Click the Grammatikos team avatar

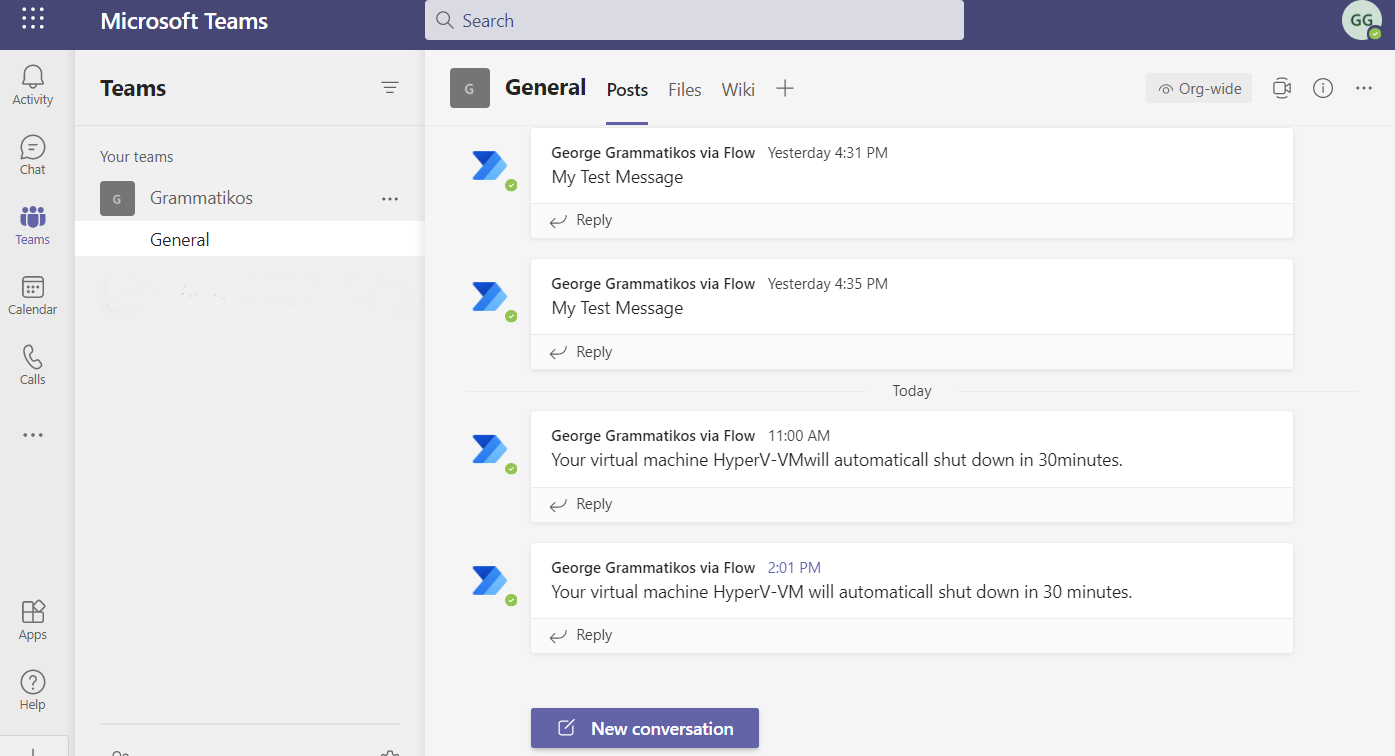(x=117, y=199)
